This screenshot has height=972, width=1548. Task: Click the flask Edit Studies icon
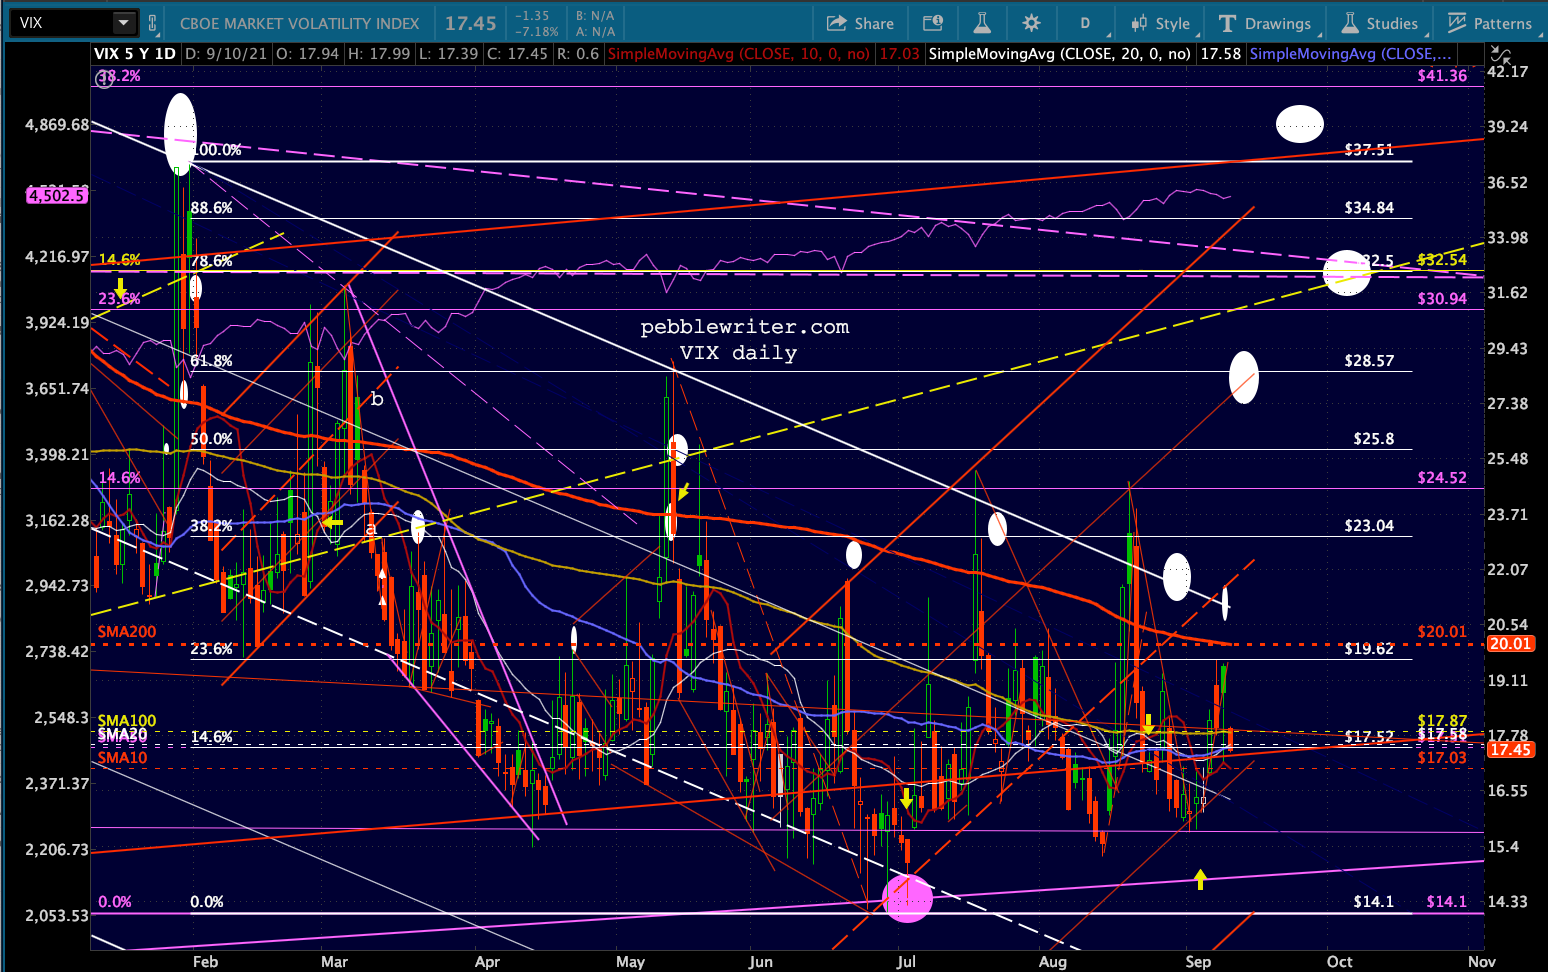pyautogui.click(x=982, y=23)
